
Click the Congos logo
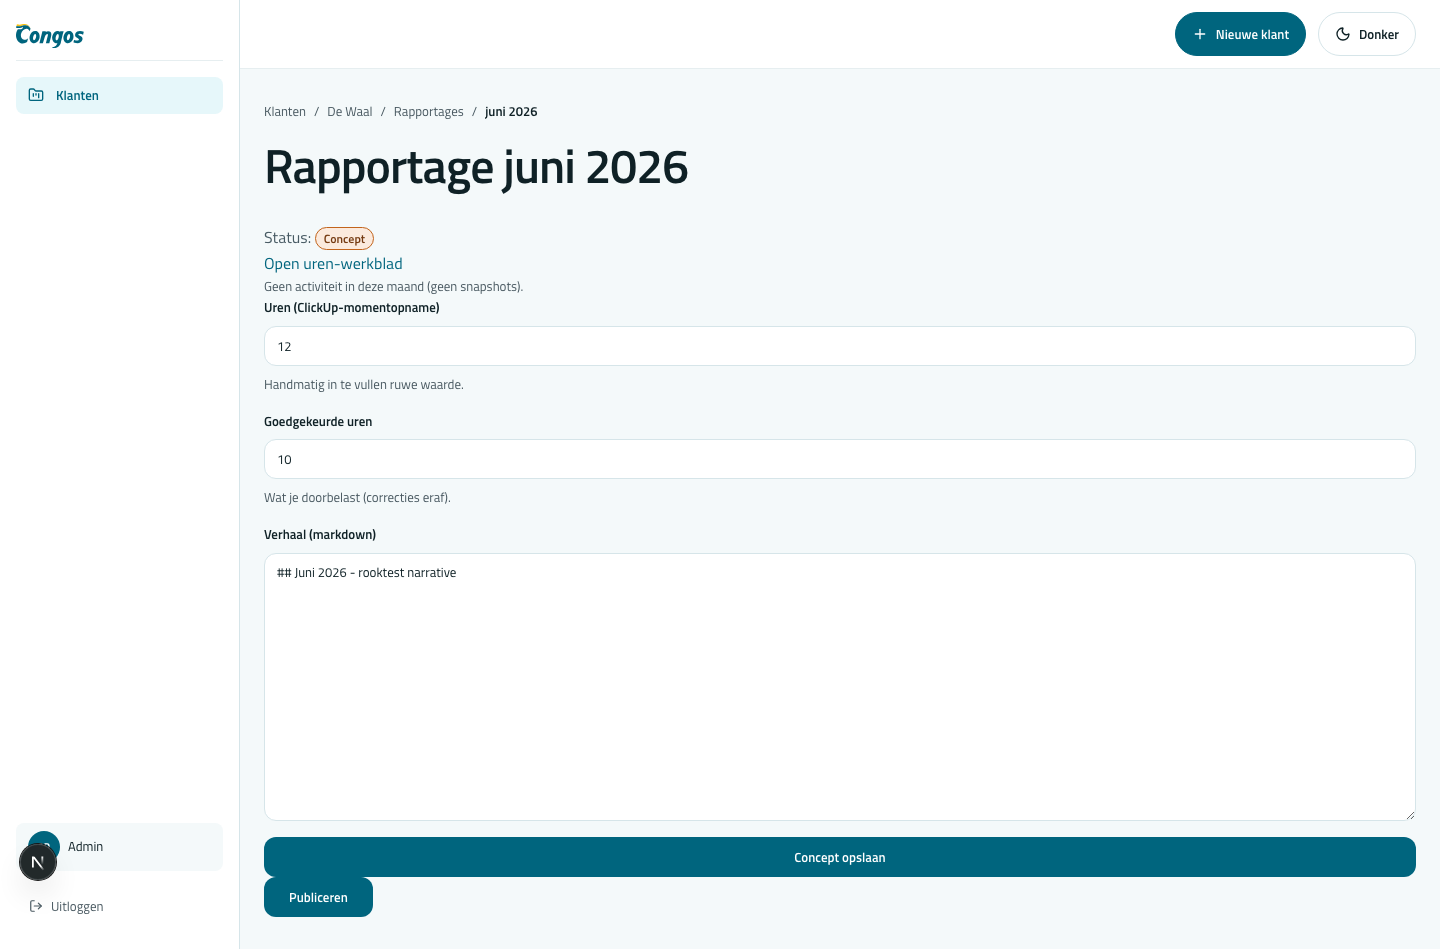tap(50, 35)
